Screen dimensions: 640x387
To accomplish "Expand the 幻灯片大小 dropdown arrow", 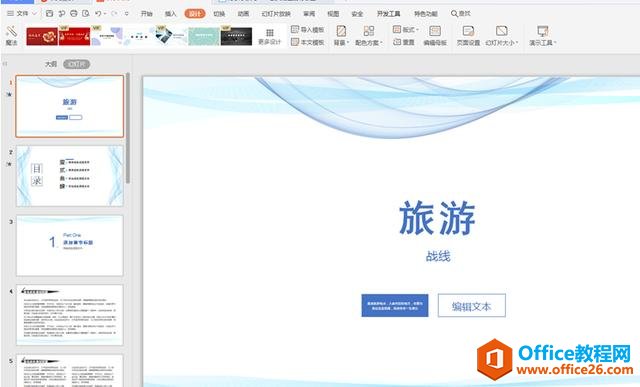I will (517, 43).
